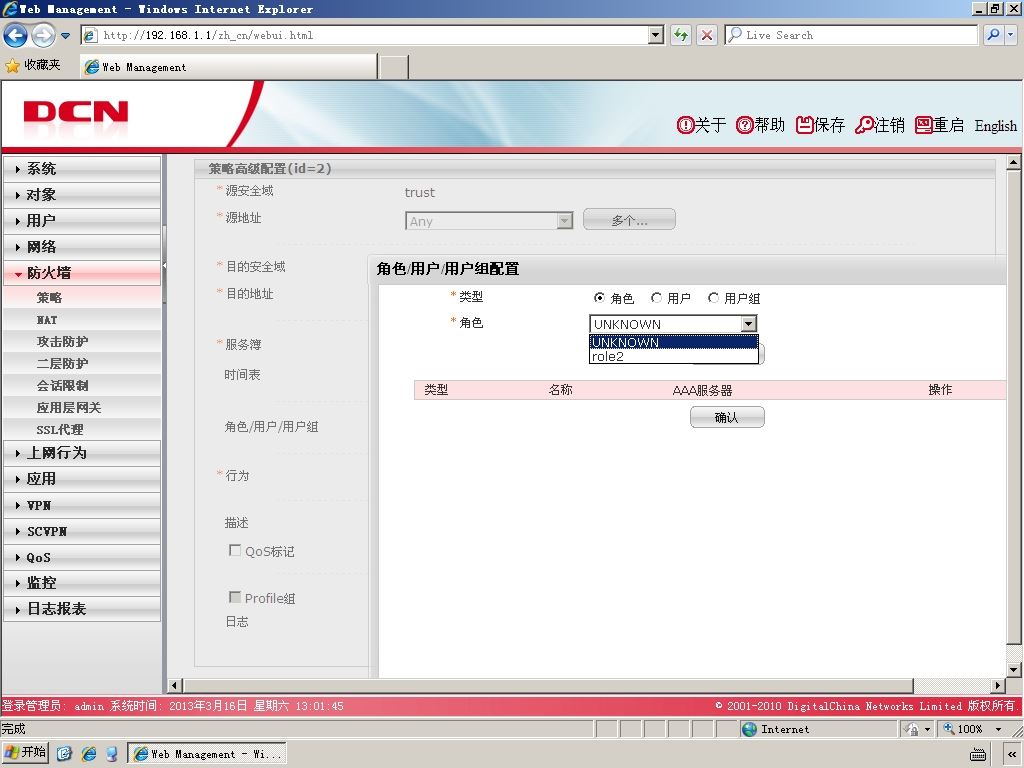The image size is (1024, 768).
Task: Expand the 对象 menu
Action: click(82, 195)
